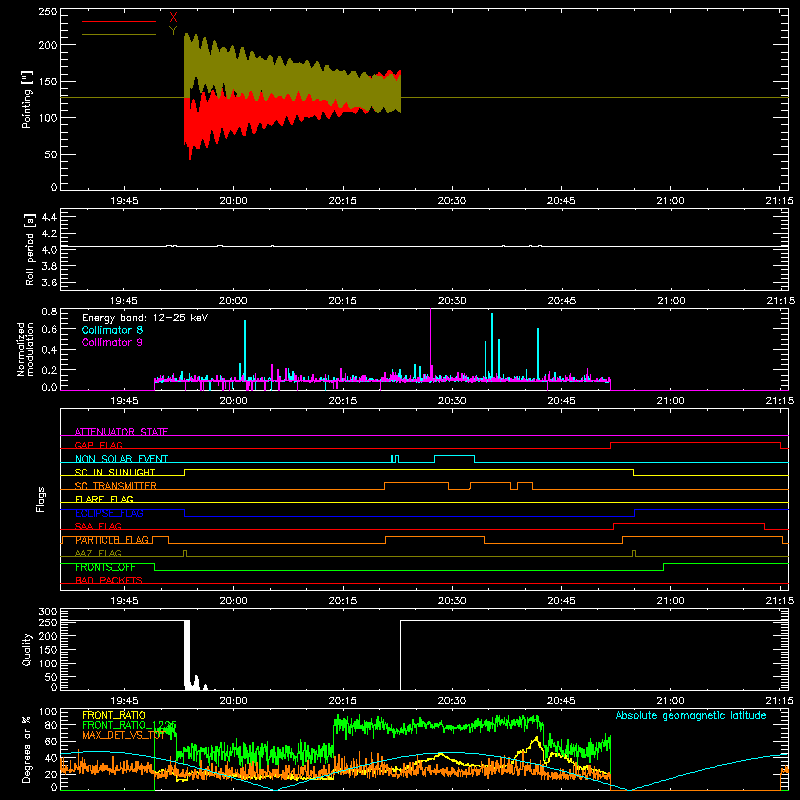Click the red X legend line
This screenshot has height=800, width=800.
[x=119, y=21]
